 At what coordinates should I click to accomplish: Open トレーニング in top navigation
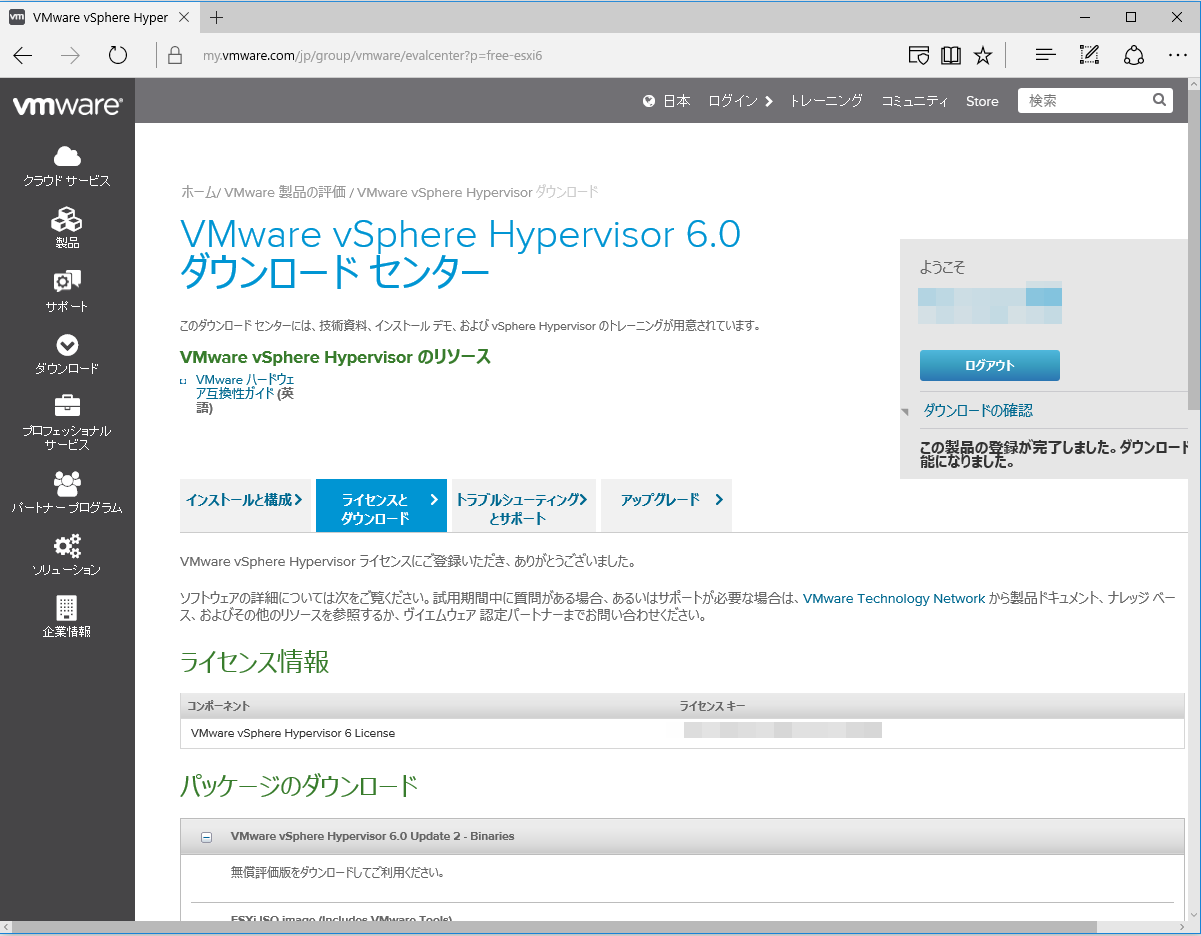[826, 101]
